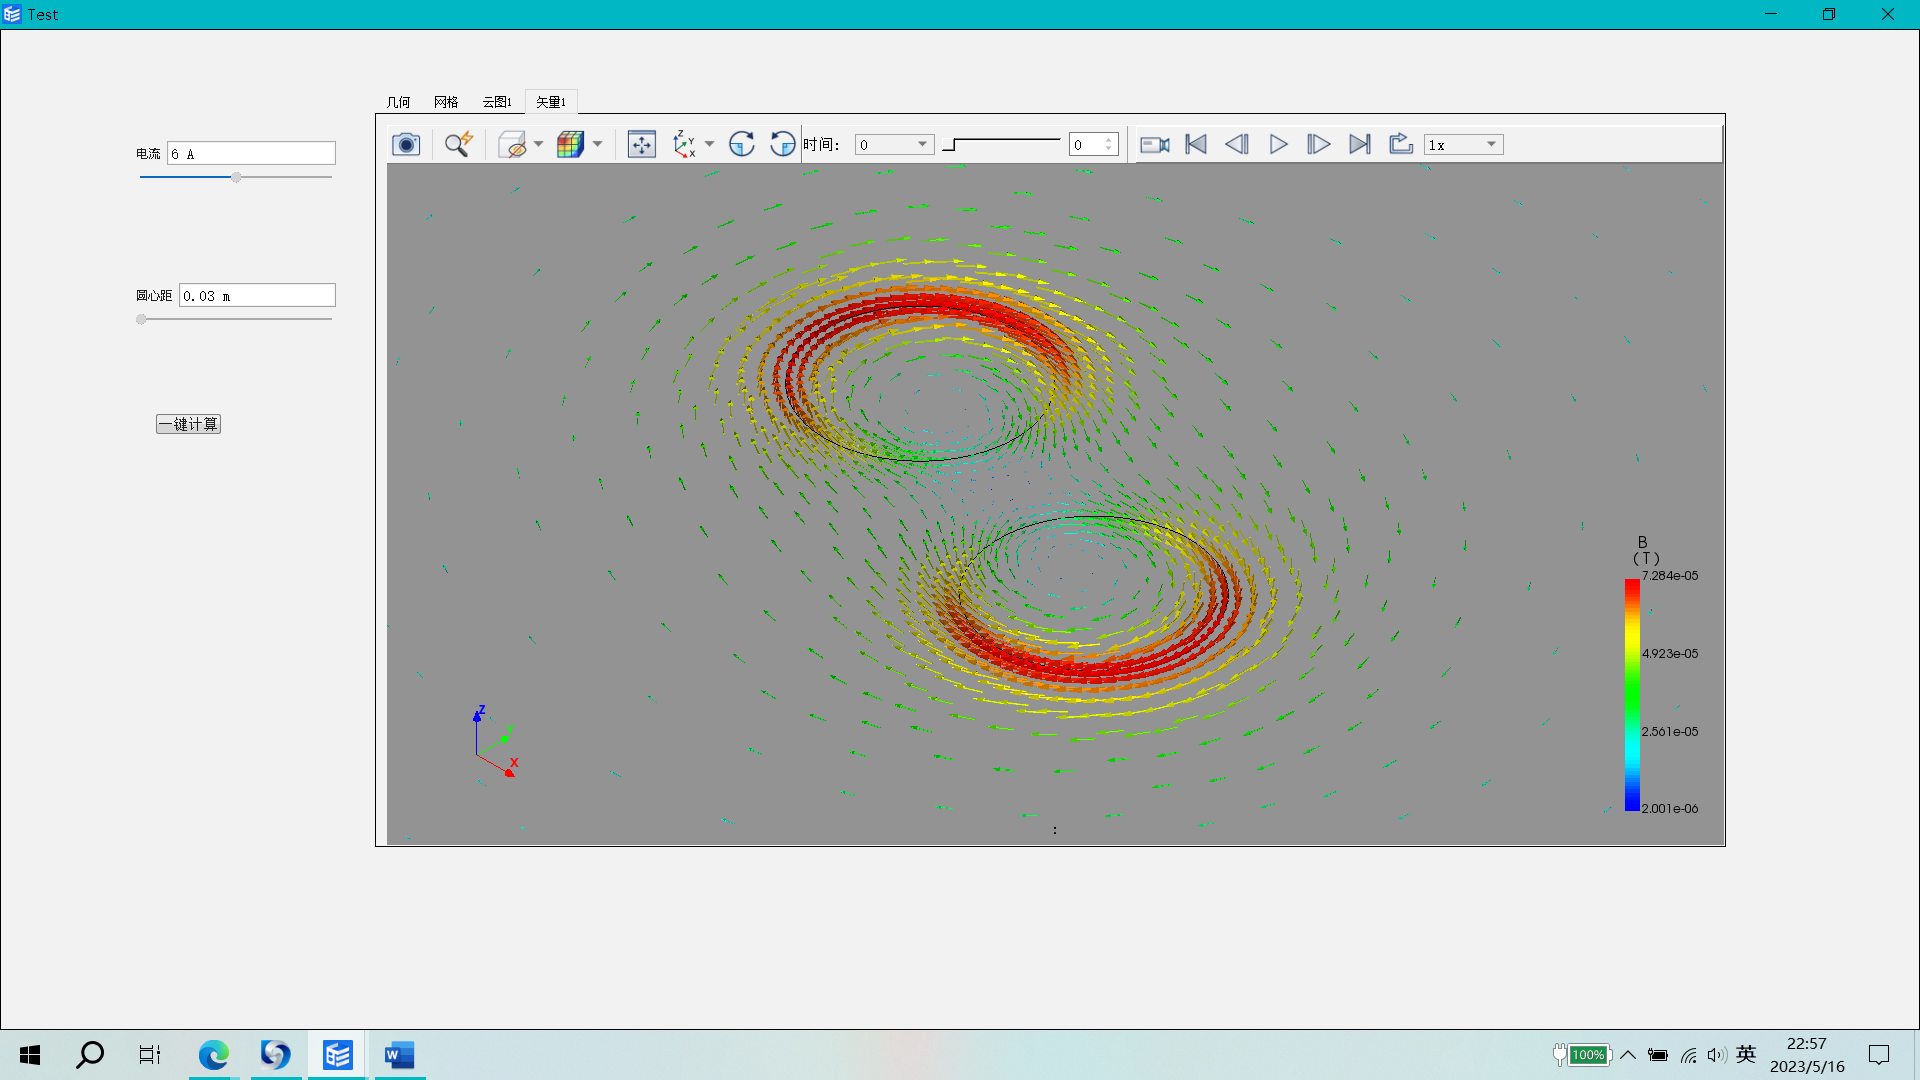Jump to last frame button
Image resolution: width=1920 pixels, height=1080 pixels.
pyautogui.click(x=1360, y=145)
